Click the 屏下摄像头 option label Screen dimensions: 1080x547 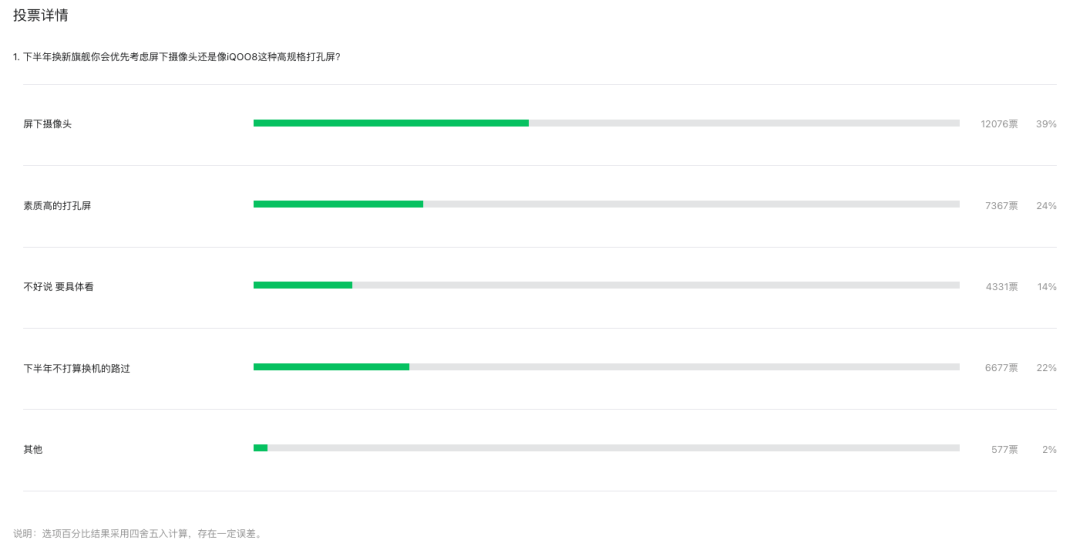[x=48, y=124]
